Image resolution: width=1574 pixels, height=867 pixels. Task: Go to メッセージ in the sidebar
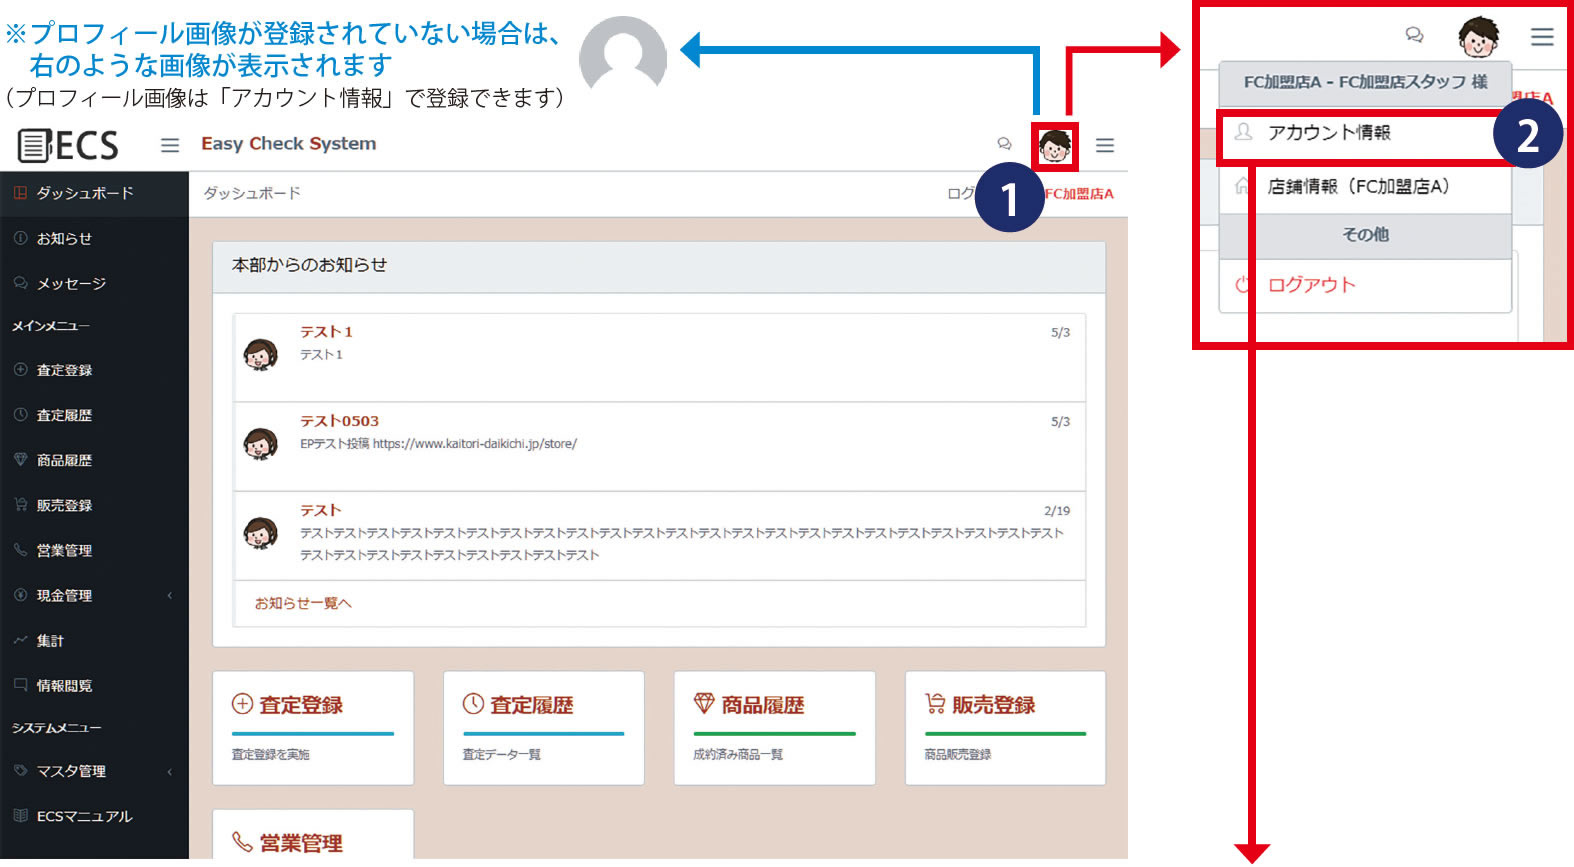pyautogui.click(x=71, y=284)
